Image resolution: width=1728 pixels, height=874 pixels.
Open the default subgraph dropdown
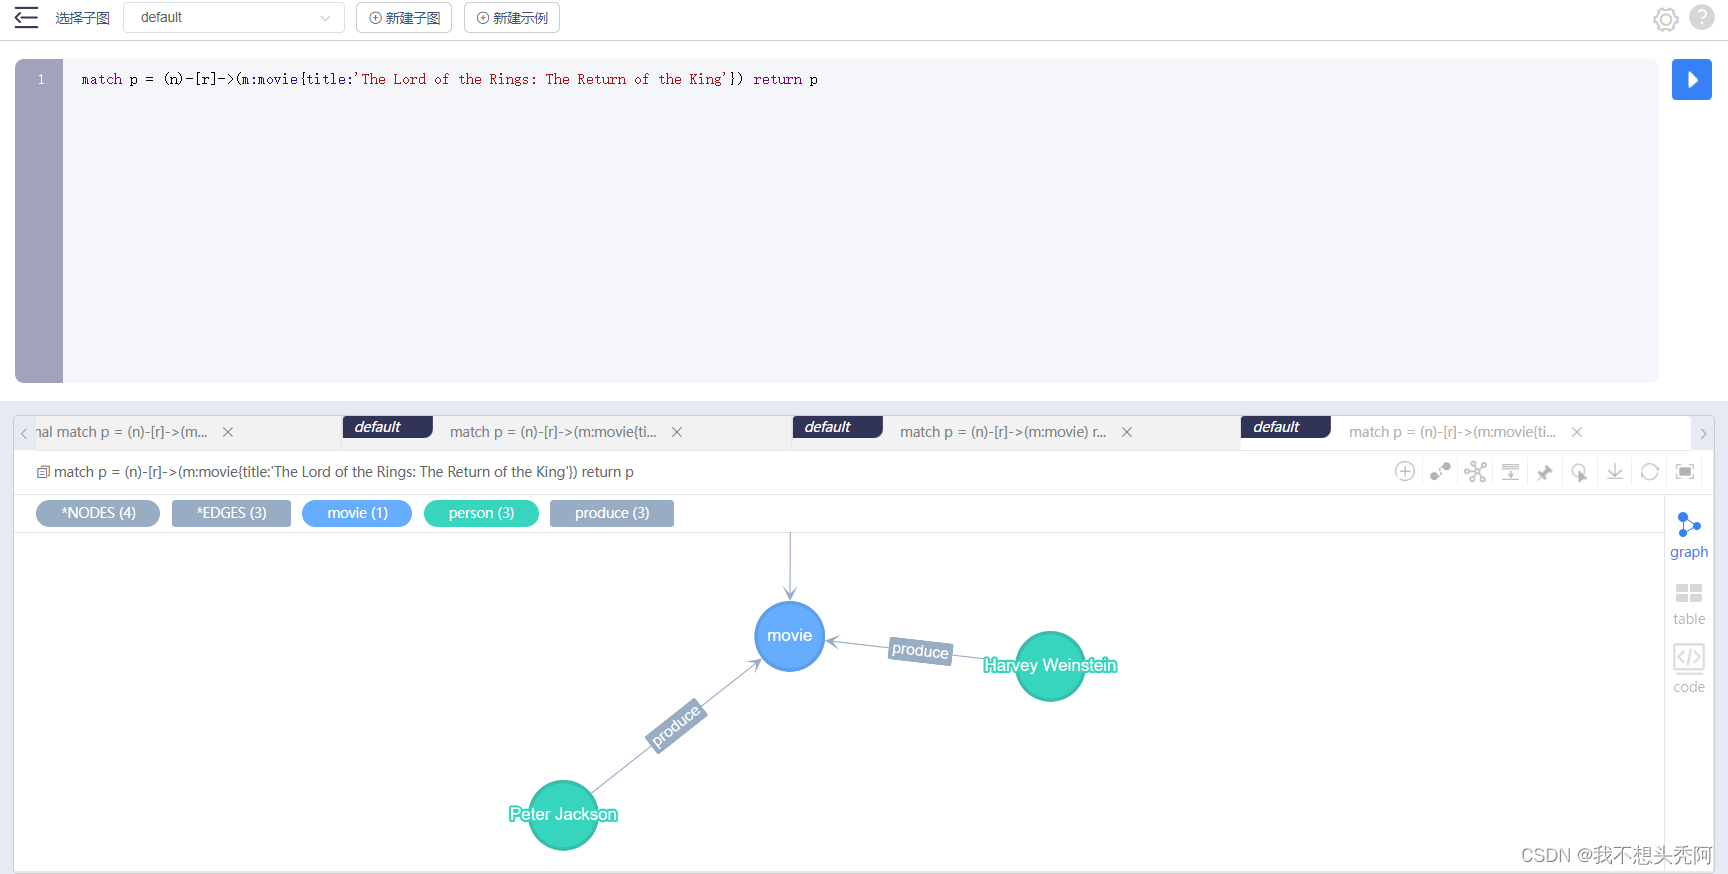pyautogui.click(x=234, y=18)
